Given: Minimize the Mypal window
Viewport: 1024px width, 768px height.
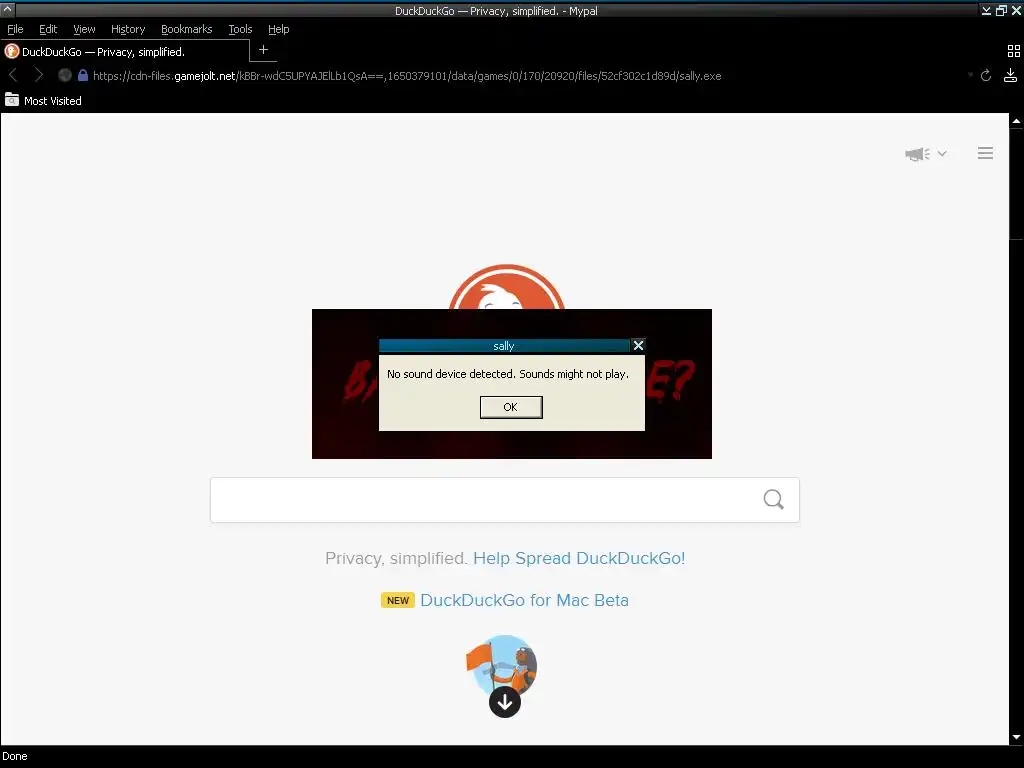Looking at the screenshot, I should [x=986, y=10].
